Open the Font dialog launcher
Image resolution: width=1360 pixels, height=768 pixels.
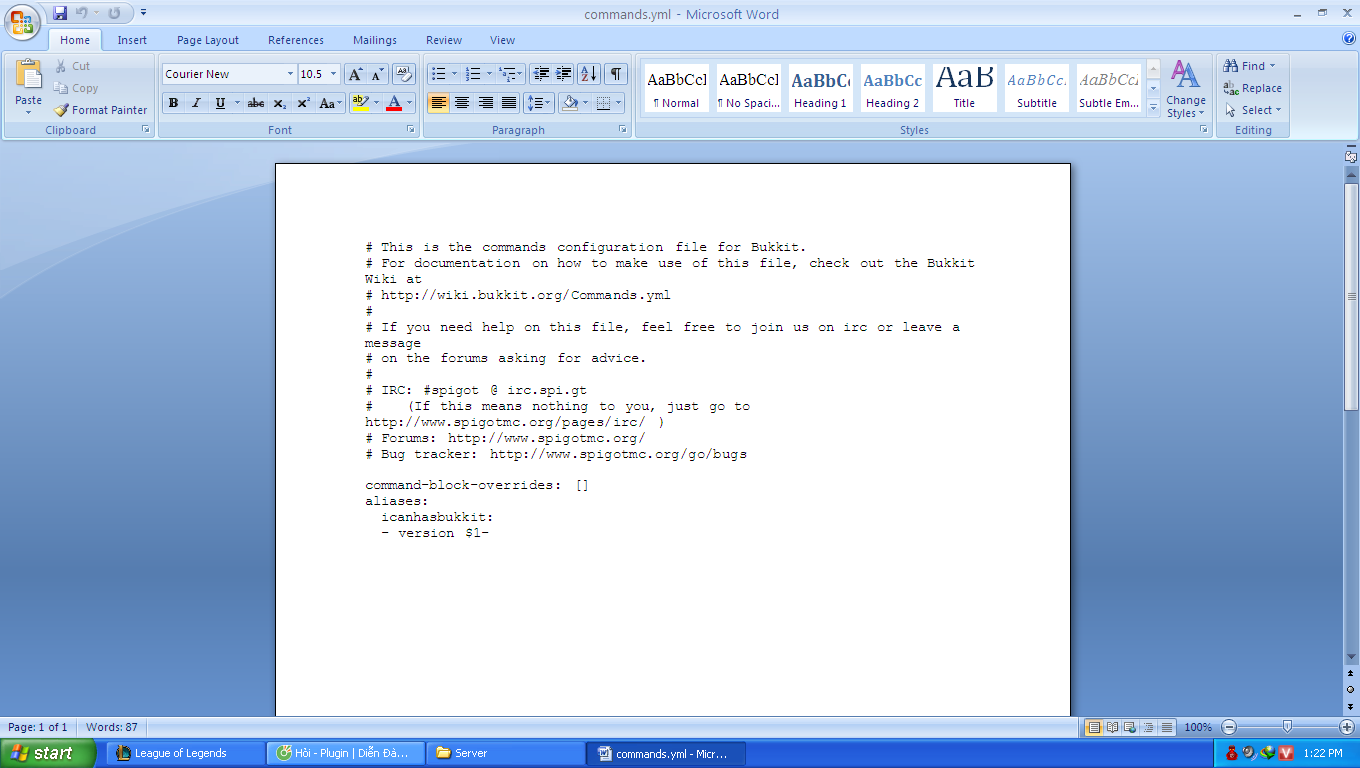pos(410,130)
